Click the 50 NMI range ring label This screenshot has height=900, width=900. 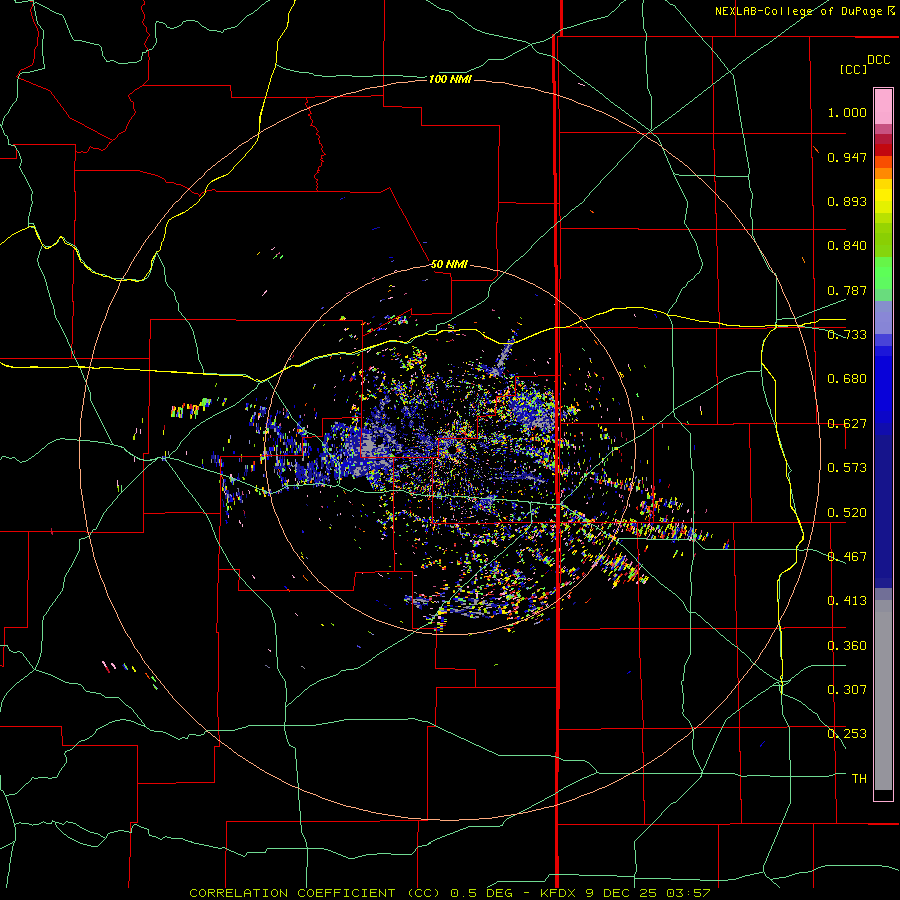click(x=449, y=264)
